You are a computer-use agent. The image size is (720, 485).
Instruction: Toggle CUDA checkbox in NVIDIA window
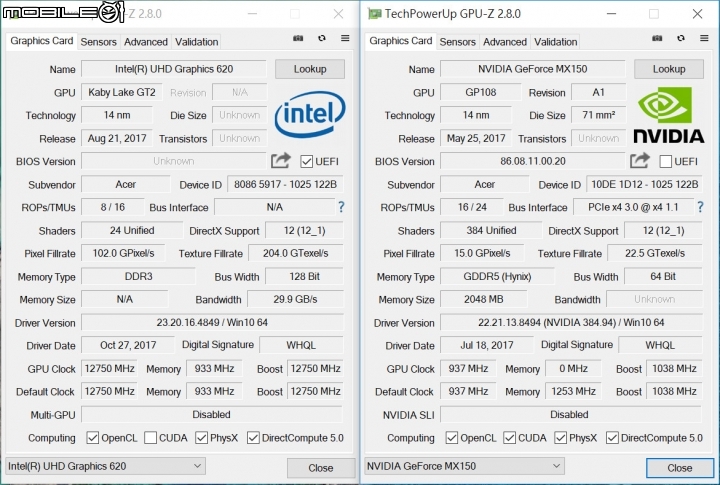click(509, 438)
